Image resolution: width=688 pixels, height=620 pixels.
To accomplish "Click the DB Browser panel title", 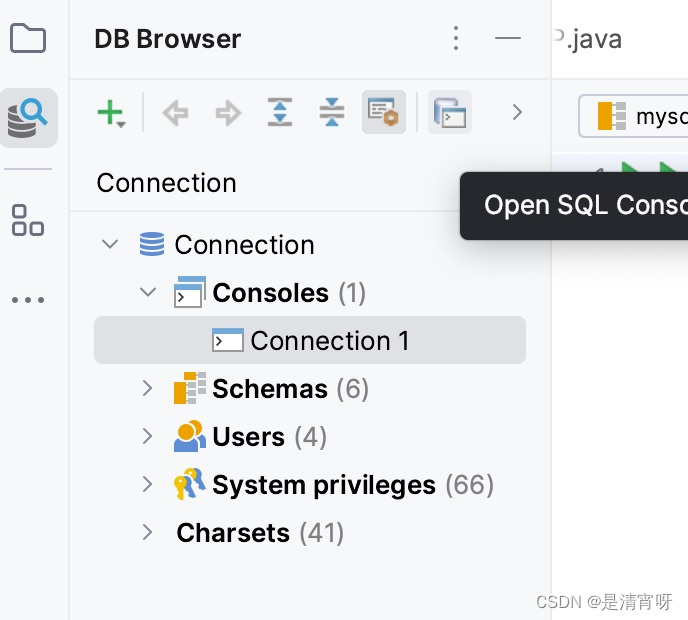I will (x=168, y=39).
